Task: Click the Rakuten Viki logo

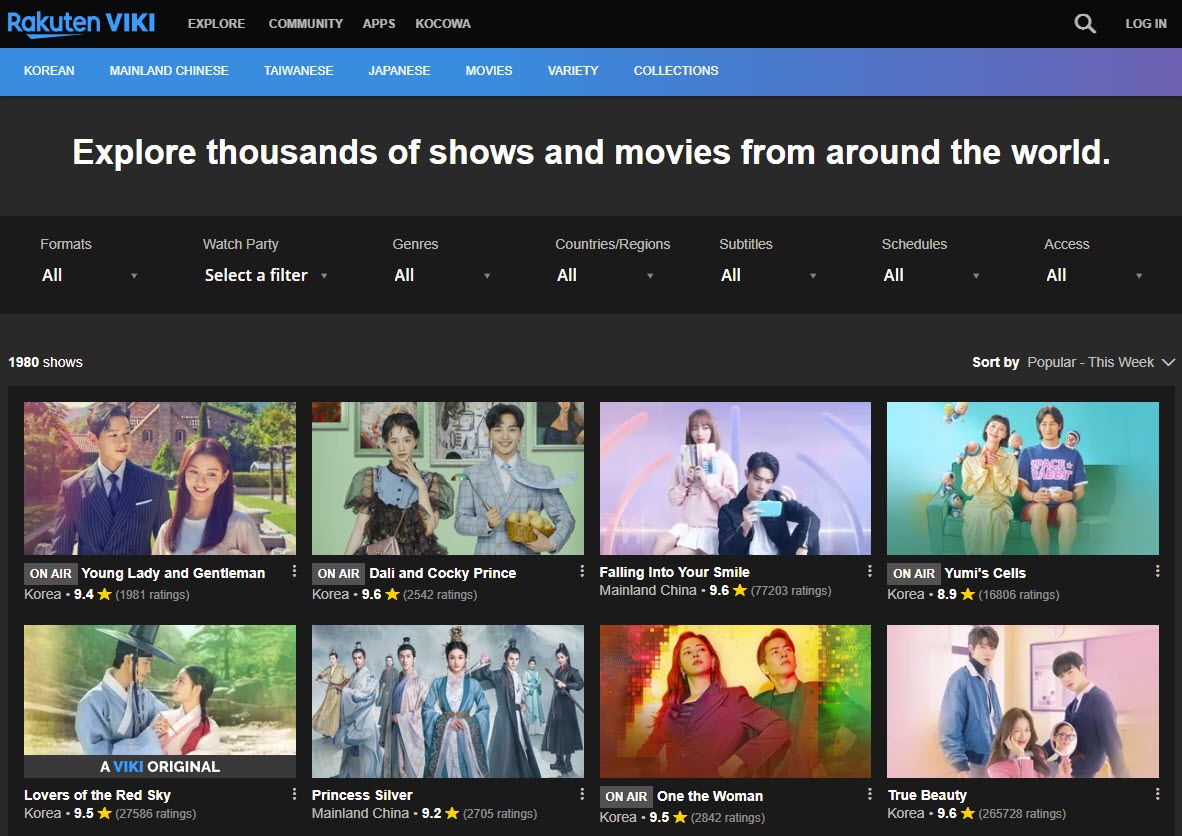Action: pos(81,23)
